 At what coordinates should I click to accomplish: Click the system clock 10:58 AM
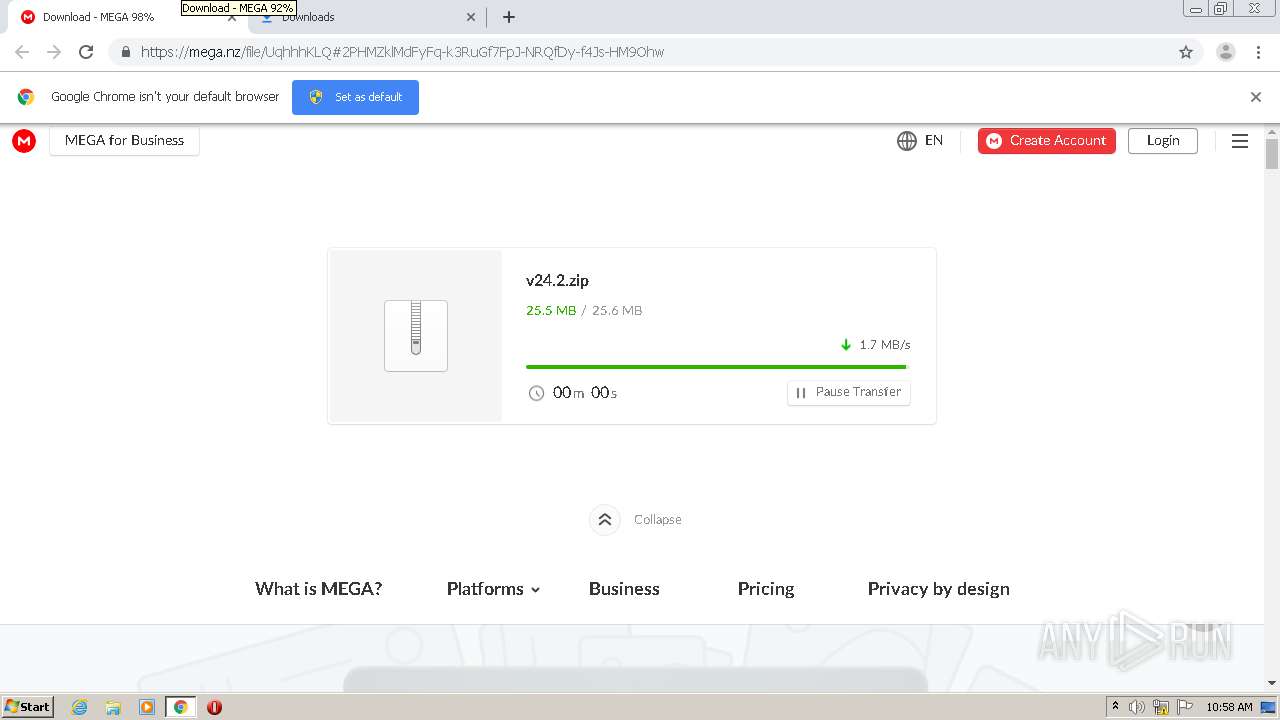pos(1229,707)
